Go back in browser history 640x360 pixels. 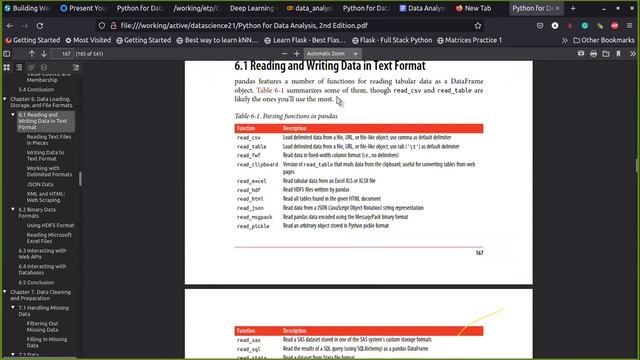(x=10, y=26)
